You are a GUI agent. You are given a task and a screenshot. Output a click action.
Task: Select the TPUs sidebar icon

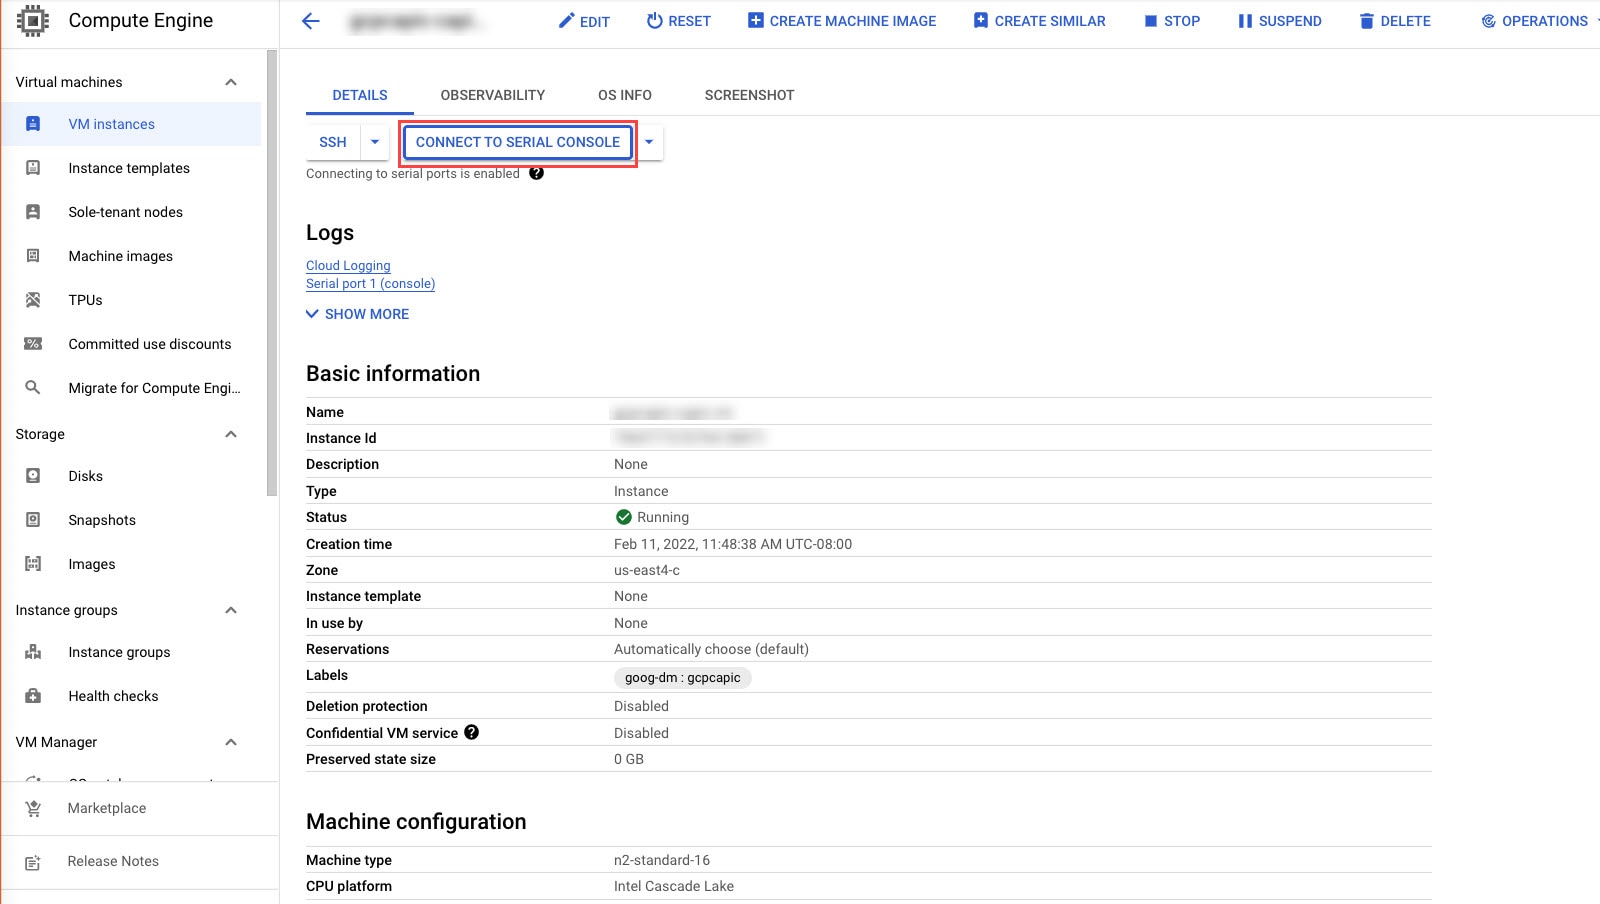click(x=33, y=300)
